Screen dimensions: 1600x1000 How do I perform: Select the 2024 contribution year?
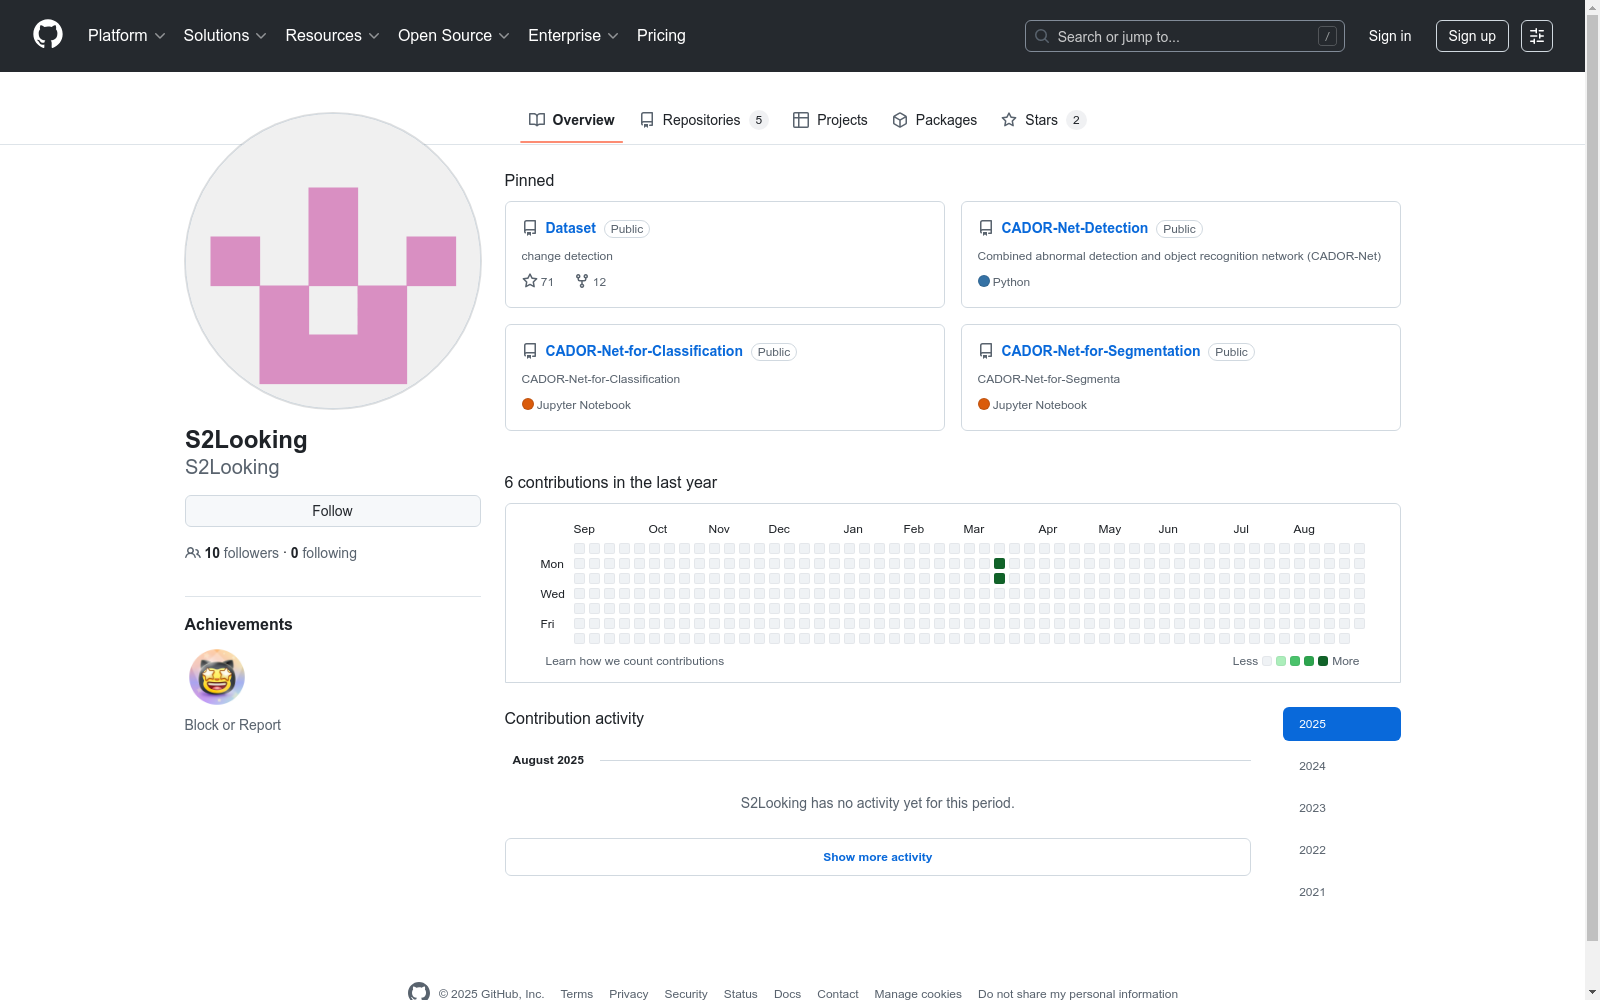click(1342, 766)
